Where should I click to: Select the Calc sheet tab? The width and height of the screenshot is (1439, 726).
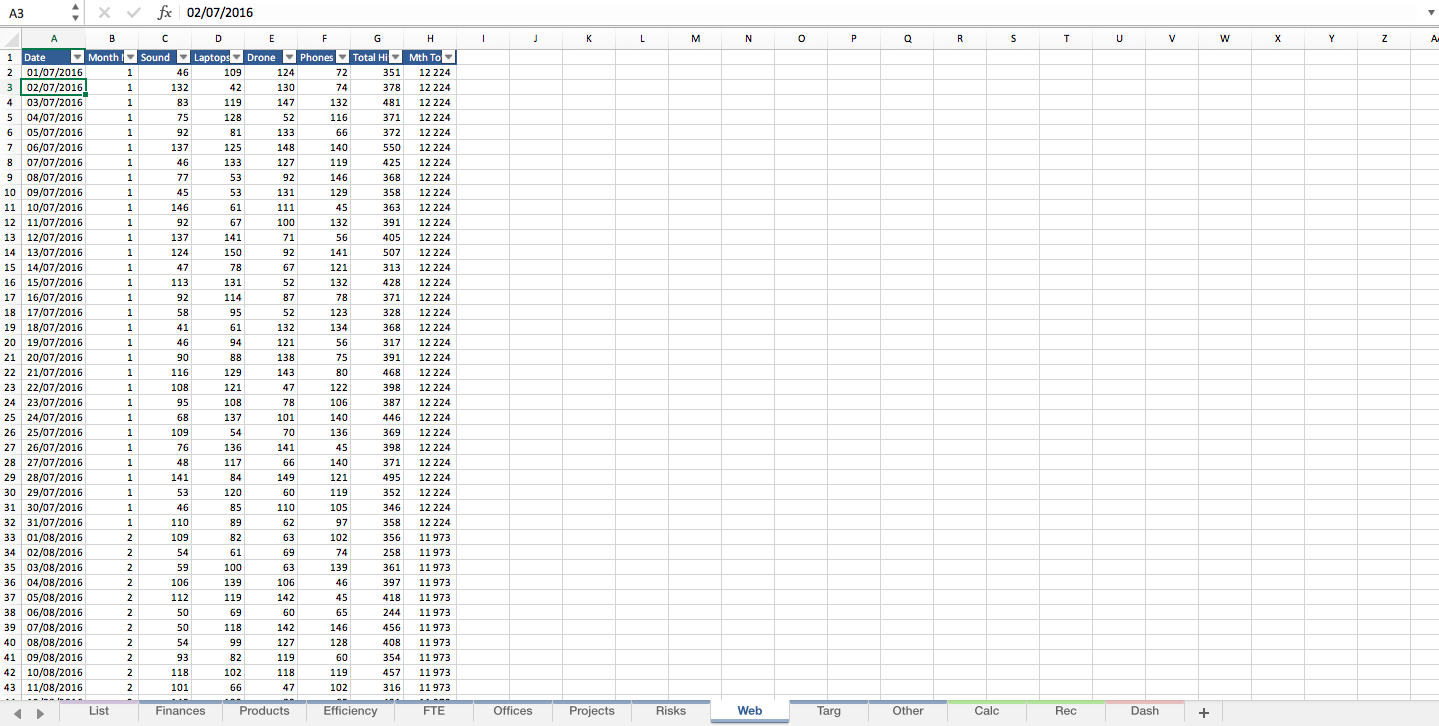coord(985,711)
